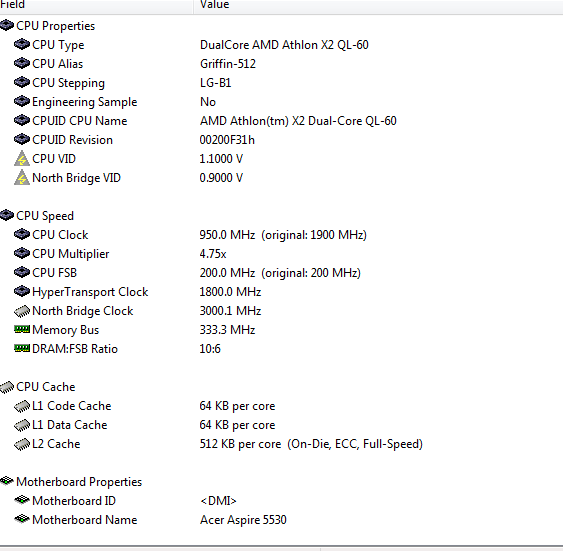Click the AMD Athlon QL-60 CPUID name value

298,121
